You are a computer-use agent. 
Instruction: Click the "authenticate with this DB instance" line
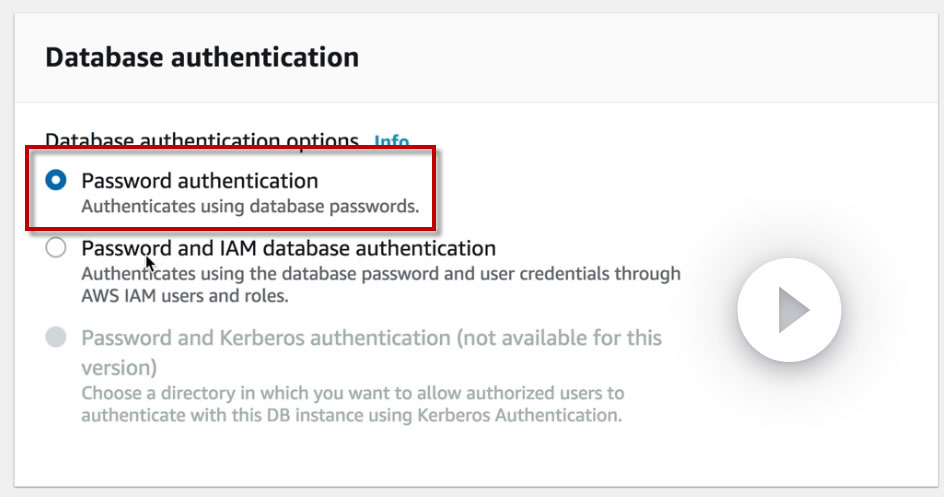point(351,415)
